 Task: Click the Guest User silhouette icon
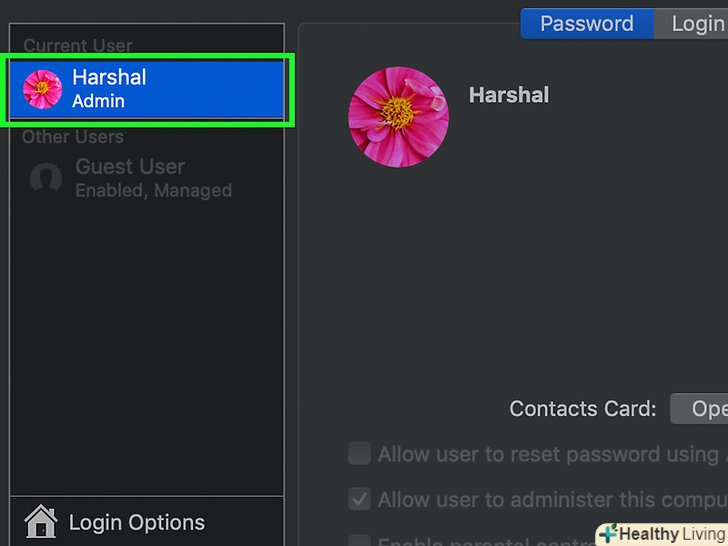pos(45,179)
